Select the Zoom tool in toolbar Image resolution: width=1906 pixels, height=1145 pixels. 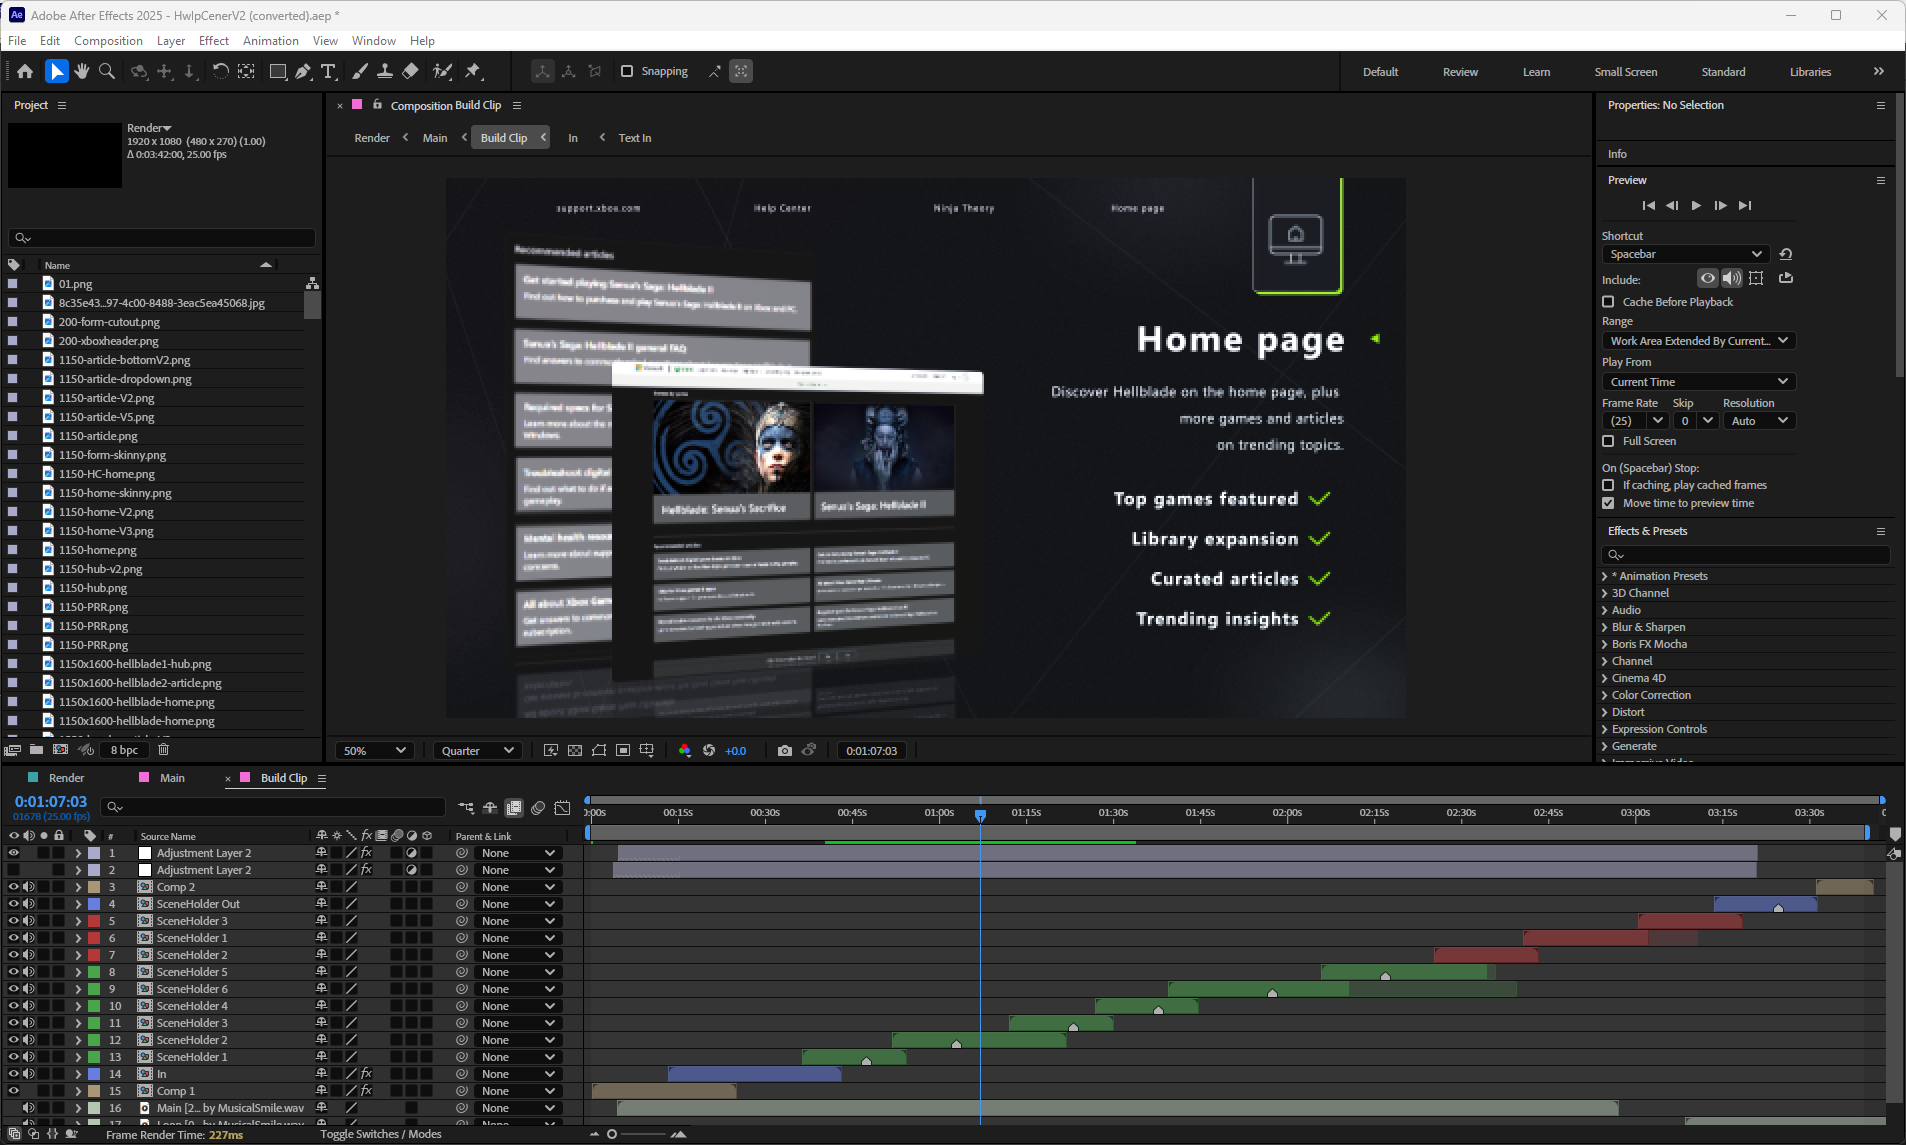coord(107,71)
